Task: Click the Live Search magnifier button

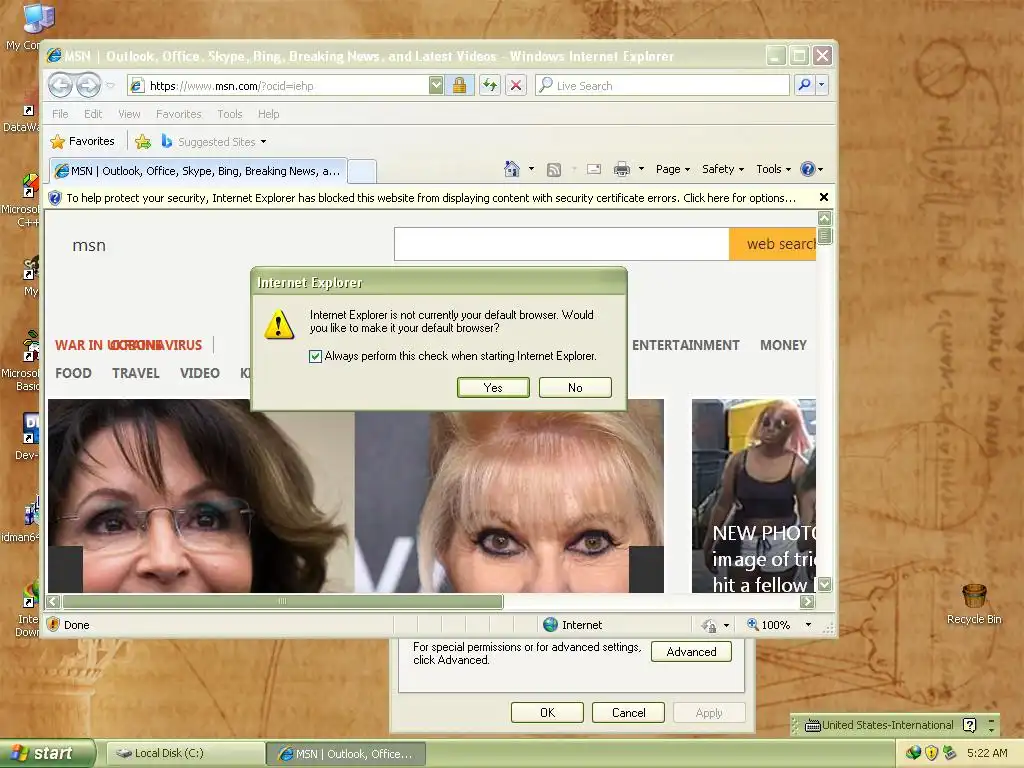Action: click(805, 86)
